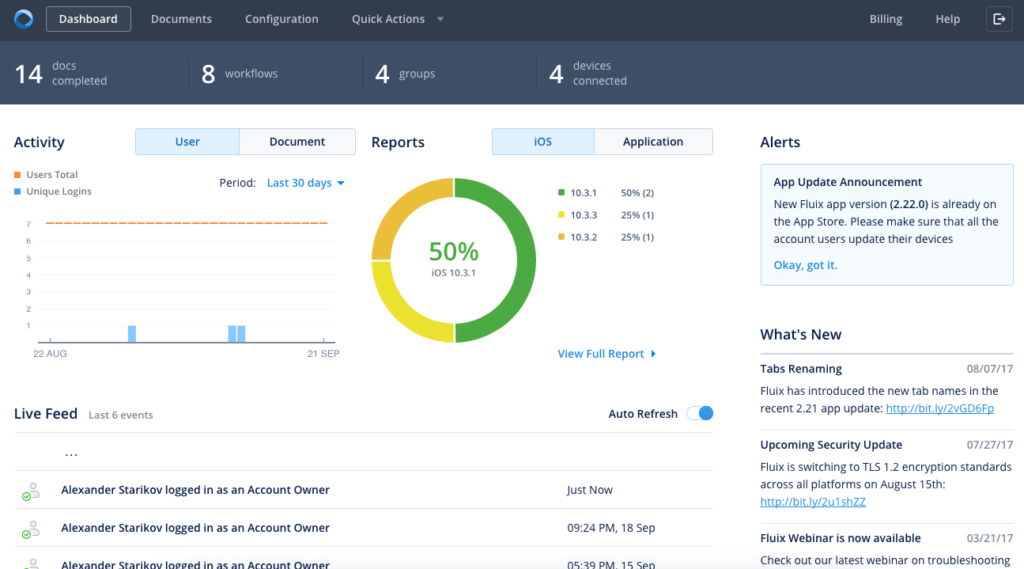
Task: Switch Activity view to Document
Action: pos(297,142)
